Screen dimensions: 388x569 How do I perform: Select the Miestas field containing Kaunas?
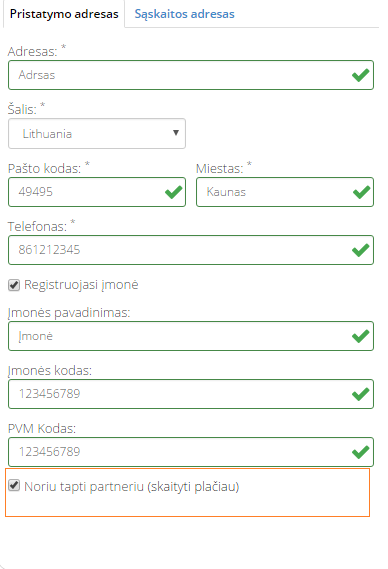coord(285,192)
